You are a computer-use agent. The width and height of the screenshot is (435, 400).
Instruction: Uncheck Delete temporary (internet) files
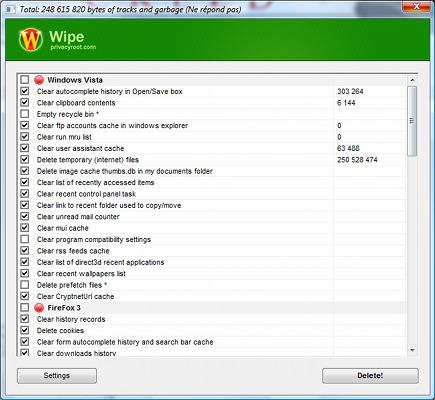coord(25,159)
